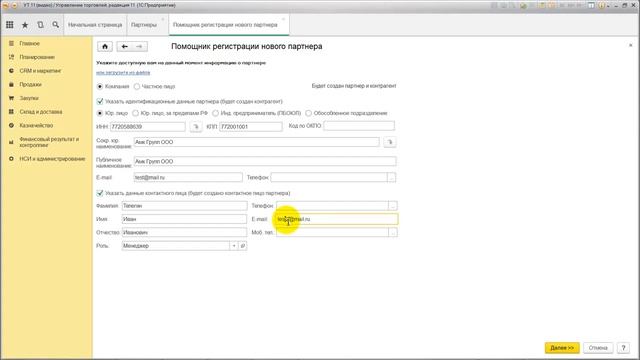Open Казначейство section in sidebar
The height and width of the screenshot is (360, 640).
[x=36, y=125]
